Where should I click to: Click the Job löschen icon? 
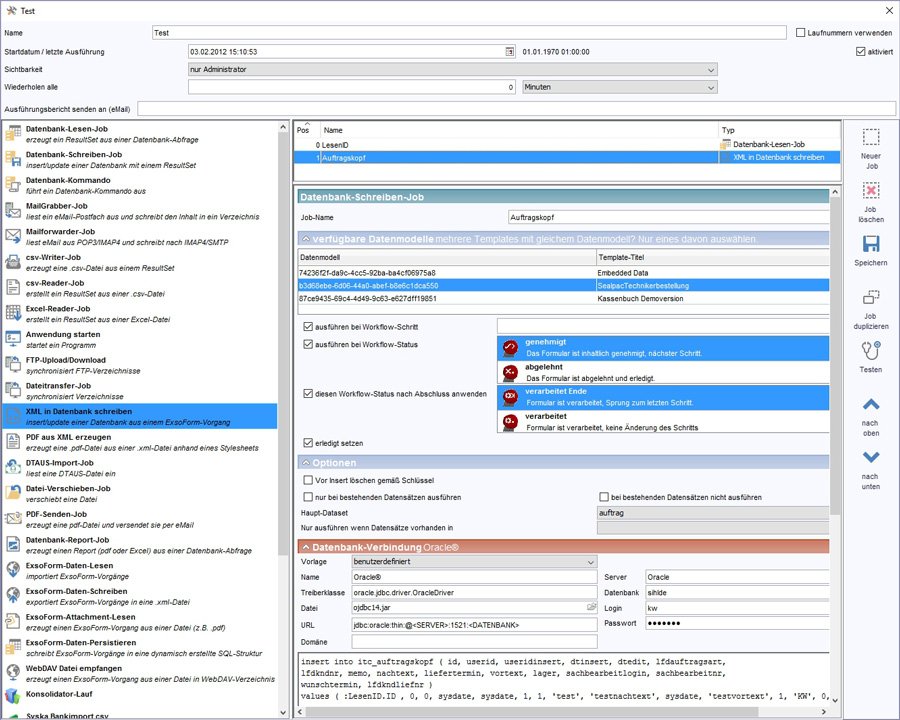[x=870, y=190]
